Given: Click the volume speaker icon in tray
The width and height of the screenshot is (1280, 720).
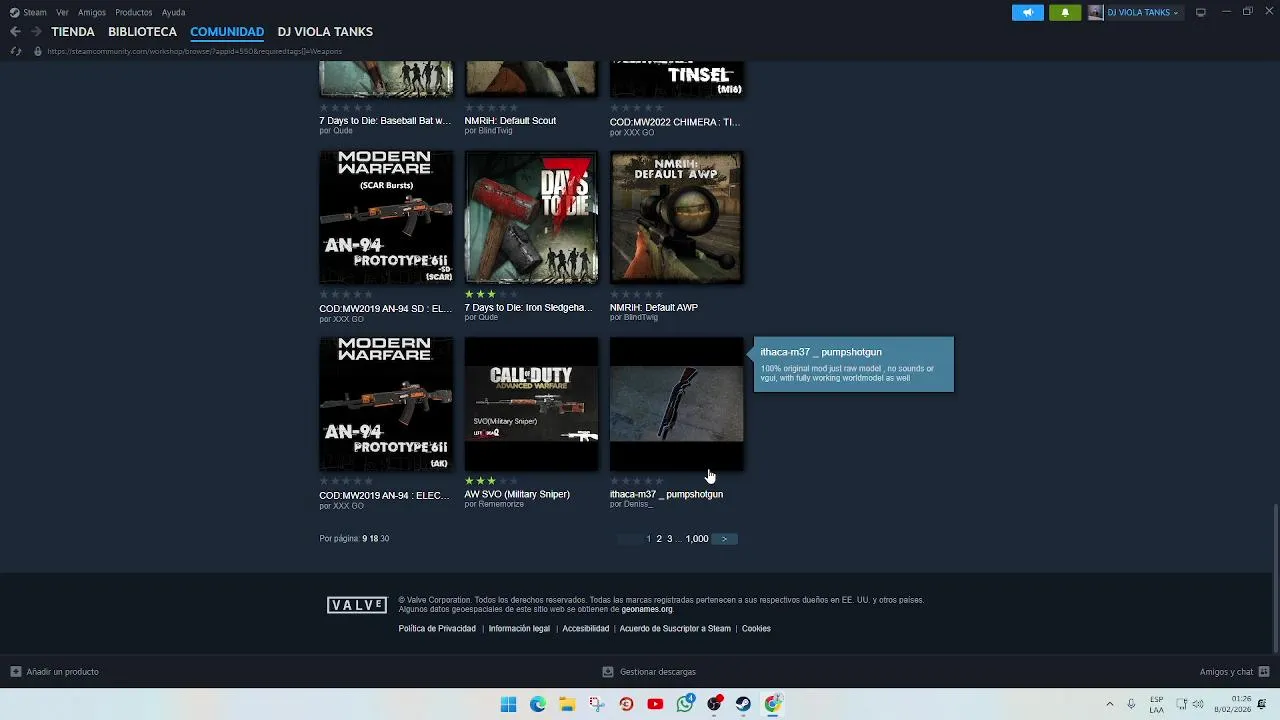Looking at the screenshot, I should coord(1198,704).
